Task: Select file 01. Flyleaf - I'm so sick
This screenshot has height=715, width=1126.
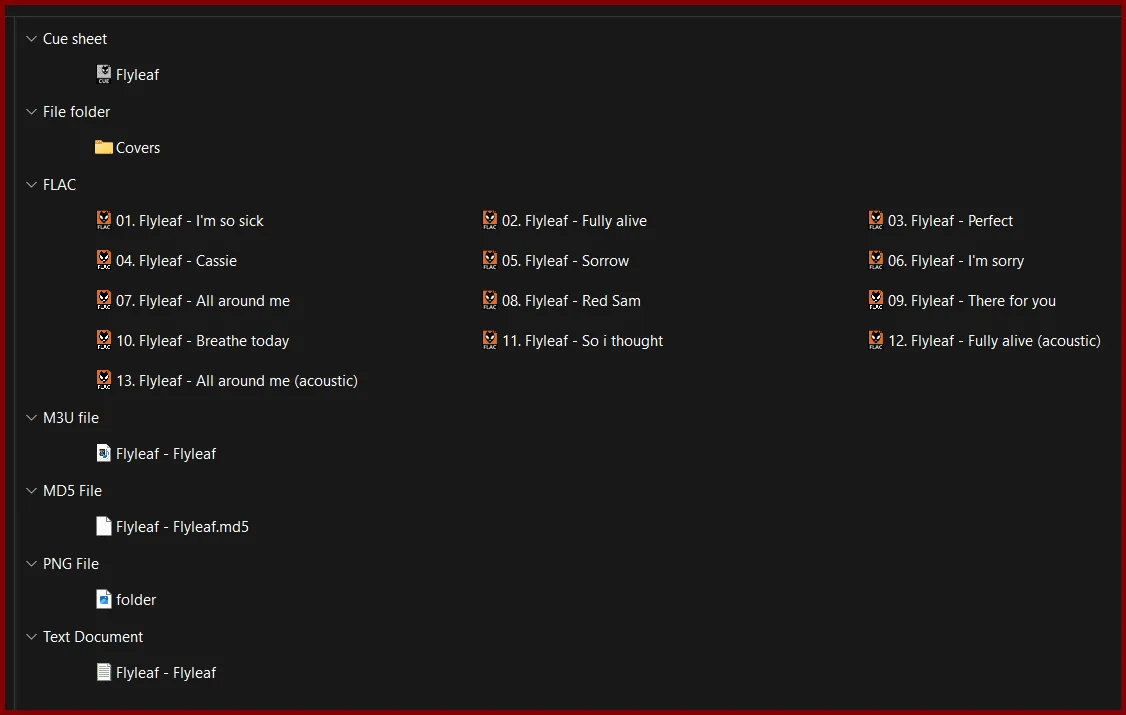Action: (x=190, y=220)
